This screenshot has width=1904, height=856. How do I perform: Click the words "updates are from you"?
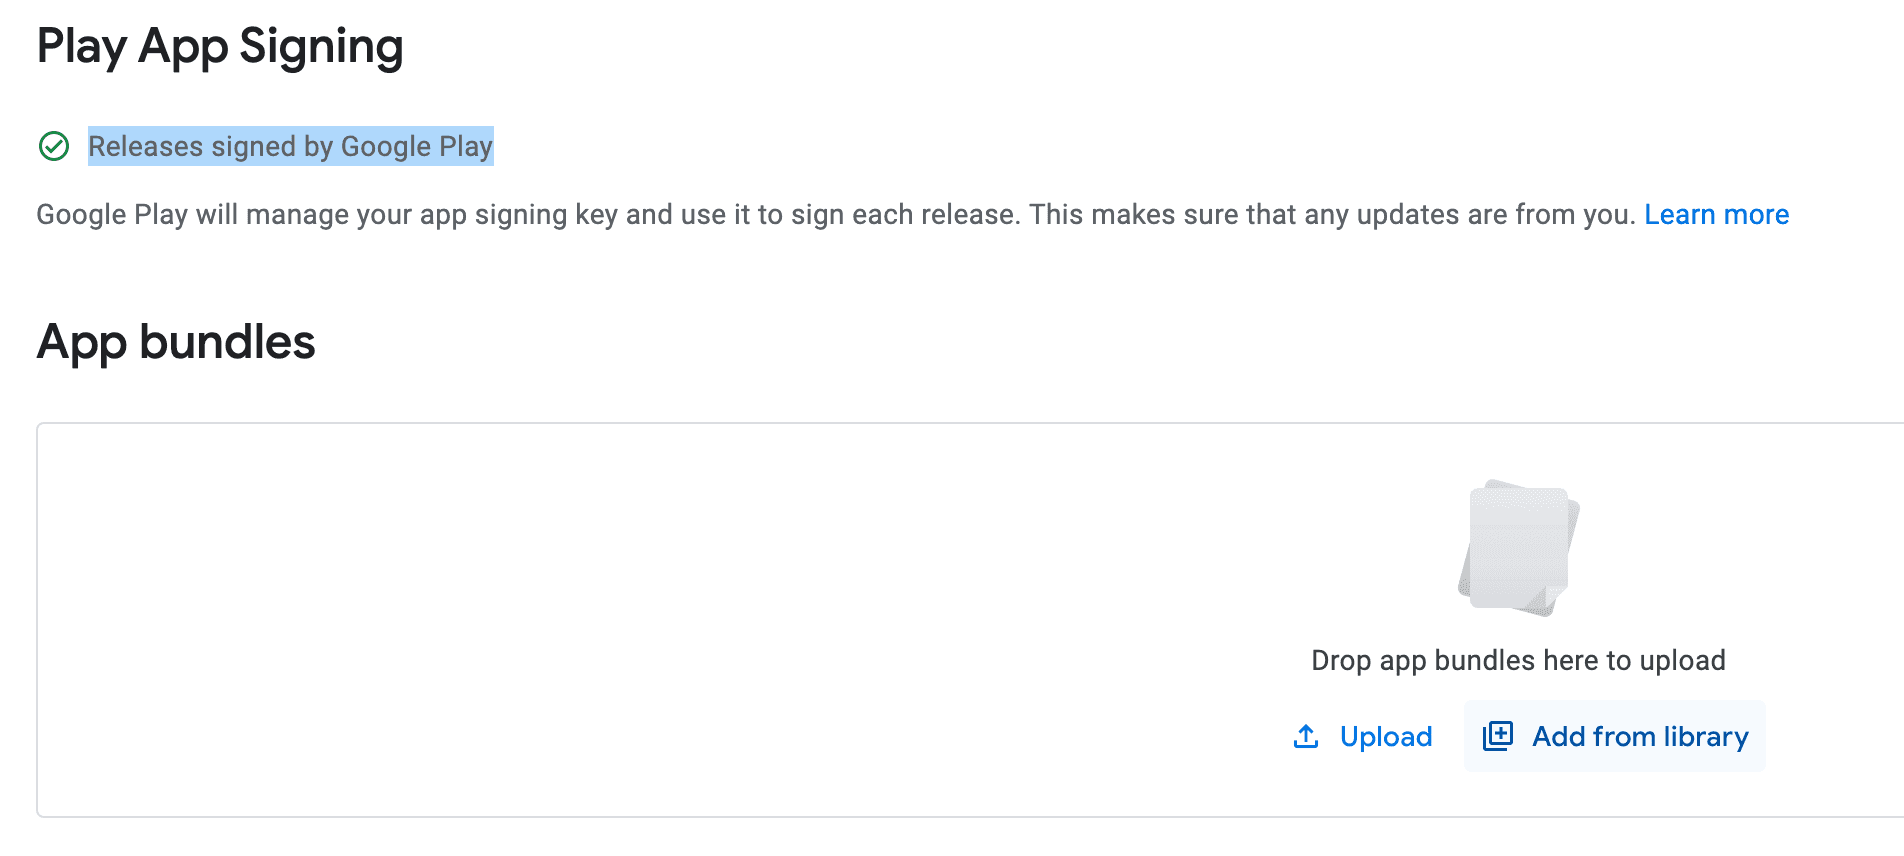[x=1496, y=215]
